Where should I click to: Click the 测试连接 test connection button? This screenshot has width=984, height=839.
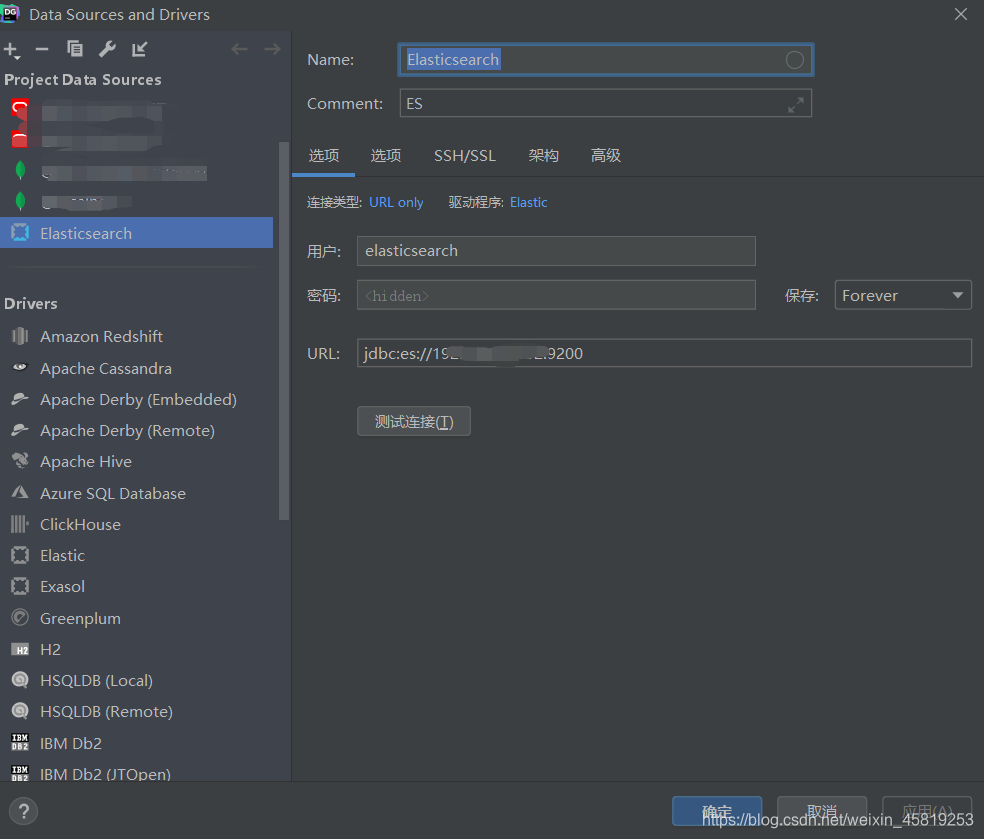(x=414, y=421)
